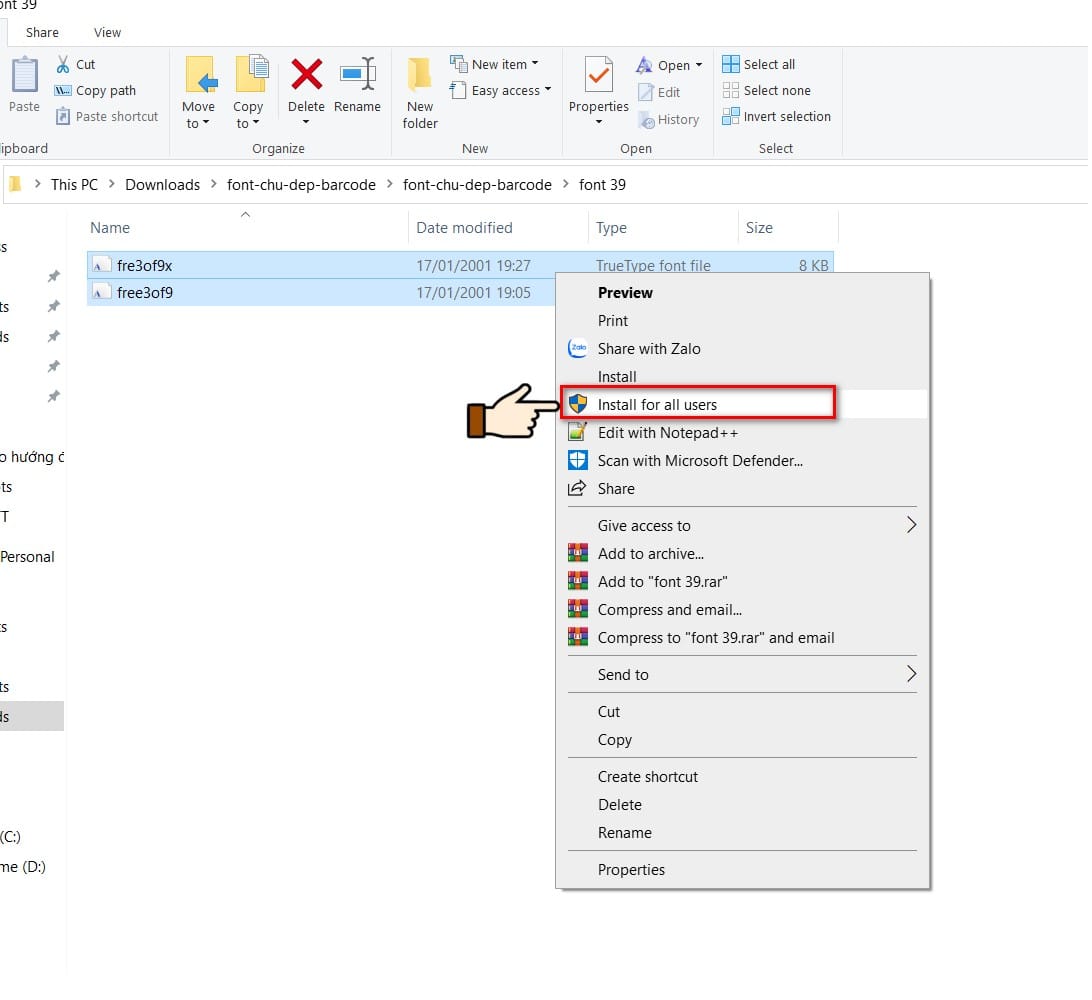This screenshot has height=1000, width=1092.
Task: Click the Invert selection icon
Action: (x=731, y=116)
